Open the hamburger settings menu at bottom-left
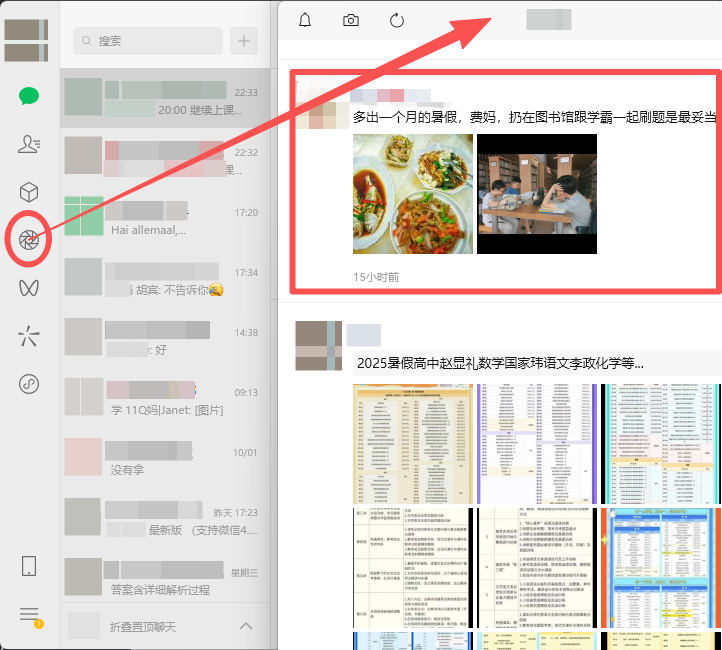The width and height of the screenshot is (722, 650). [29, 614]
